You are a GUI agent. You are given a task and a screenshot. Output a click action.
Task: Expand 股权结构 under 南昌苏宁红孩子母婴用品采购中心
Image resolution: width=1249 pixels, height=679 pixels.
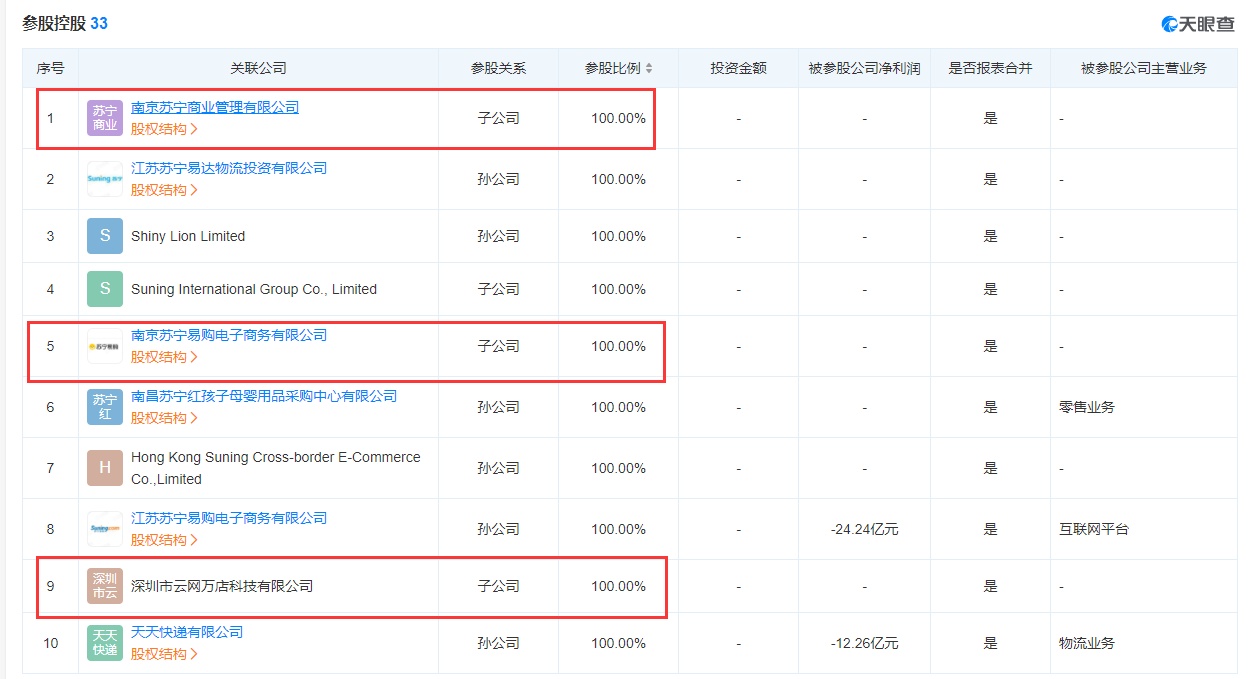pyautogui.click(x=164, y=418)
